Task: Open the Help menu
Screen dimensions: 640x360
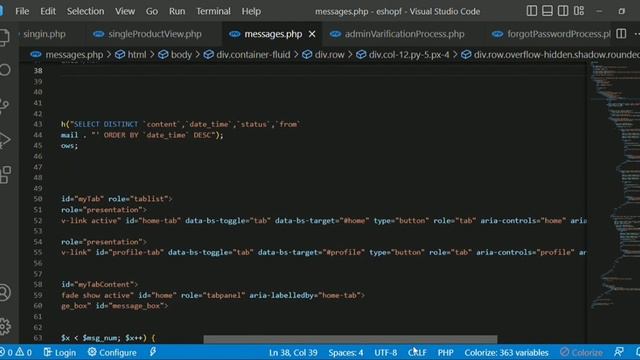Action: 251,11
